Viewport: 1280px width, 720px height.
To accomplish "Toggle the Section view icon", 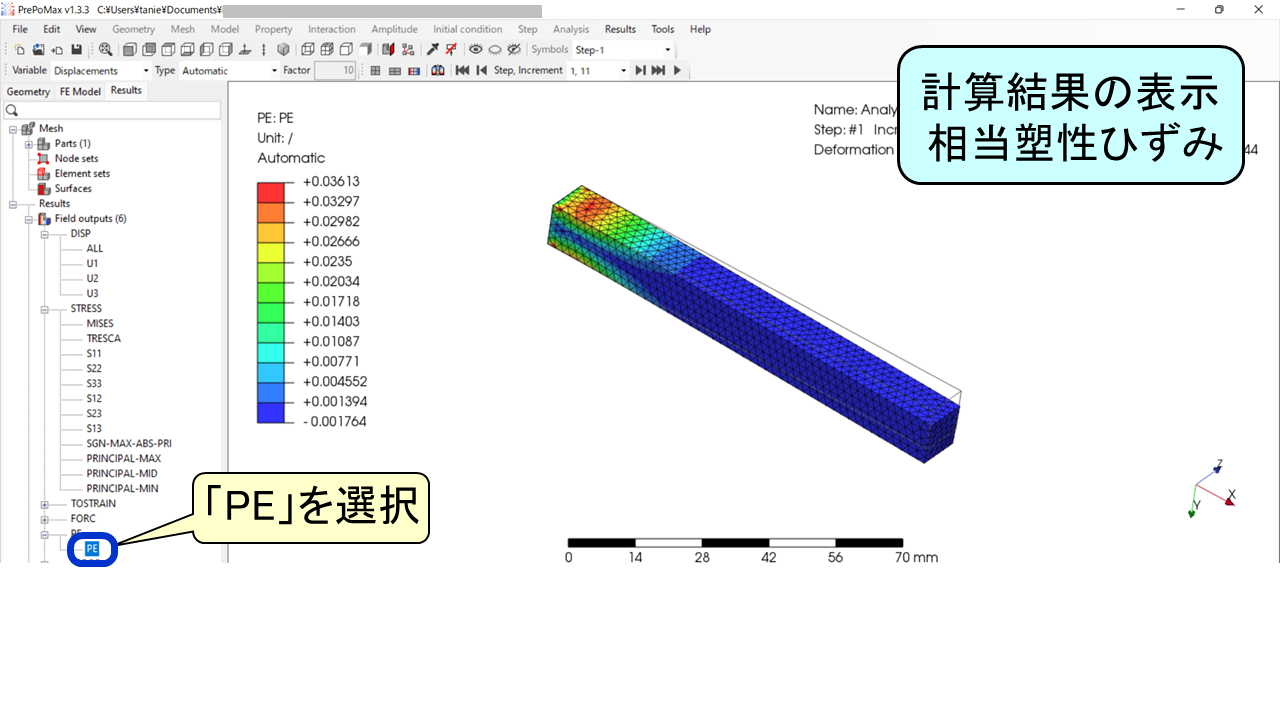I will pos(388,50).
